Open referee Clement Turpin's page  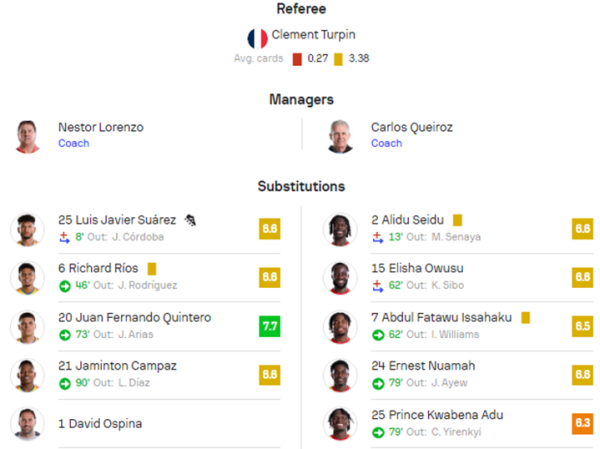click(313, 34)
